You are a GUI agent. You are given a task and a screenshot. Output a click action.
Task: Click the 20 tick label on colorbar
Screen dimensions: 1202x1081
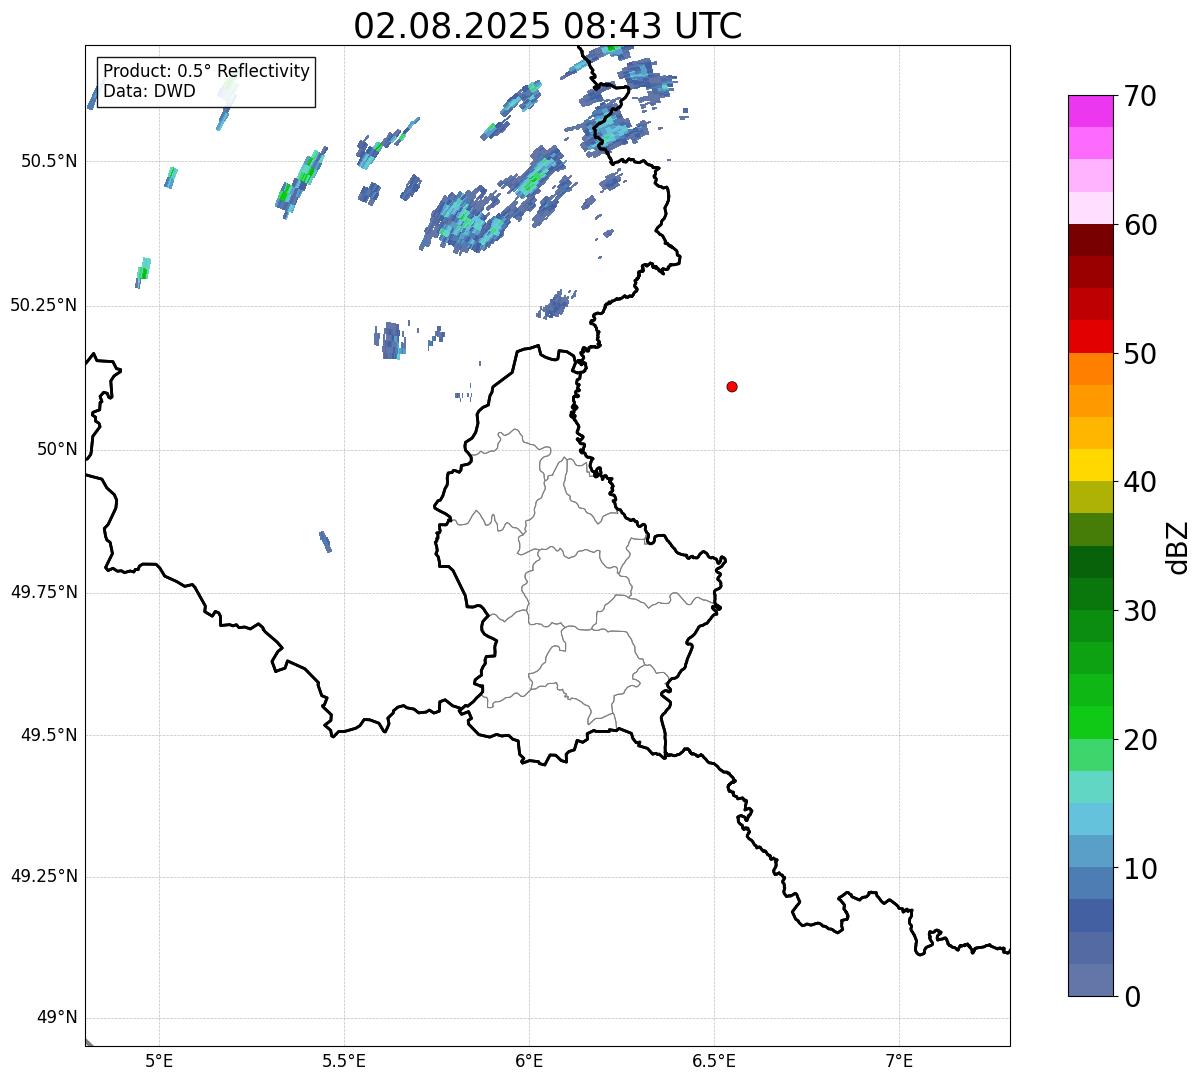coord(1140,740)
